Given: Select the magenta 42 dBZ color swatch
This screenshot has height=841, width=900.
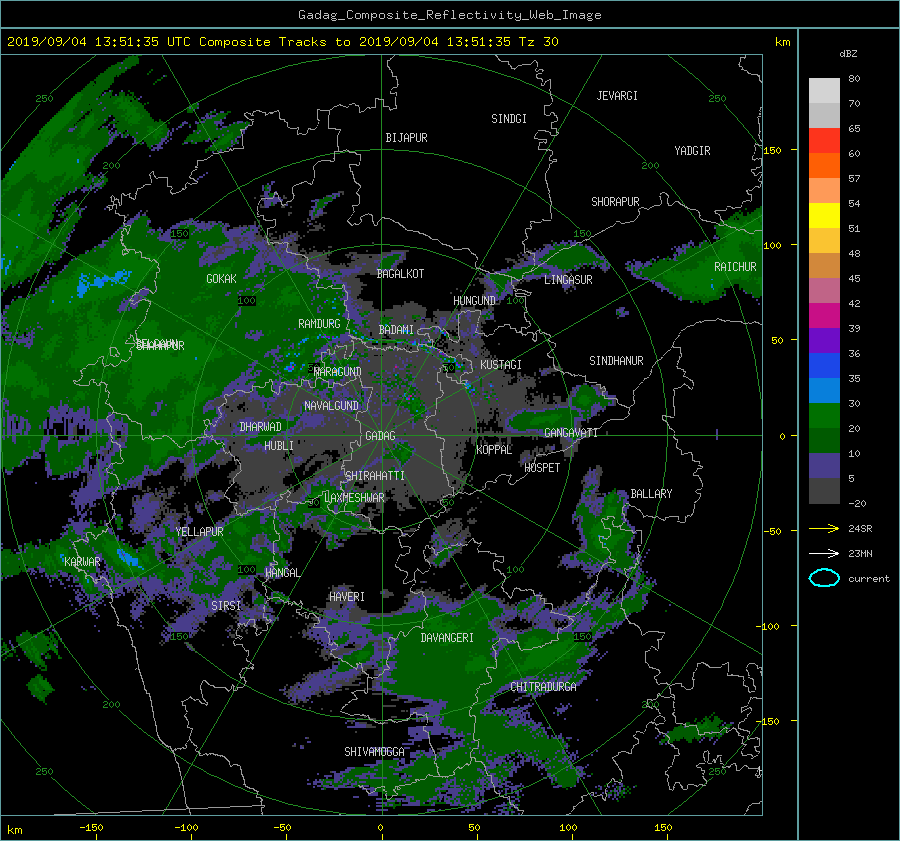Looking at the screenshot, I should pyautogui.click(x=824, y=315).
